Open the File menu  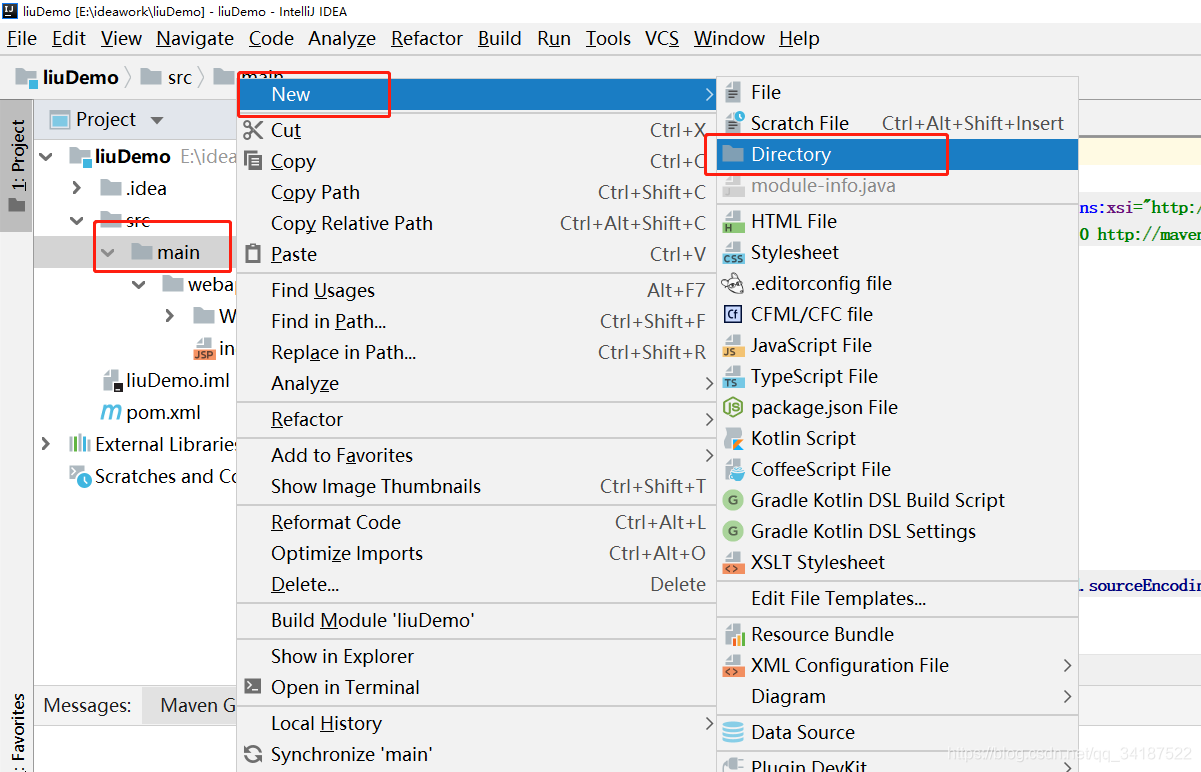pyautogui.click(x=21, y=38)
